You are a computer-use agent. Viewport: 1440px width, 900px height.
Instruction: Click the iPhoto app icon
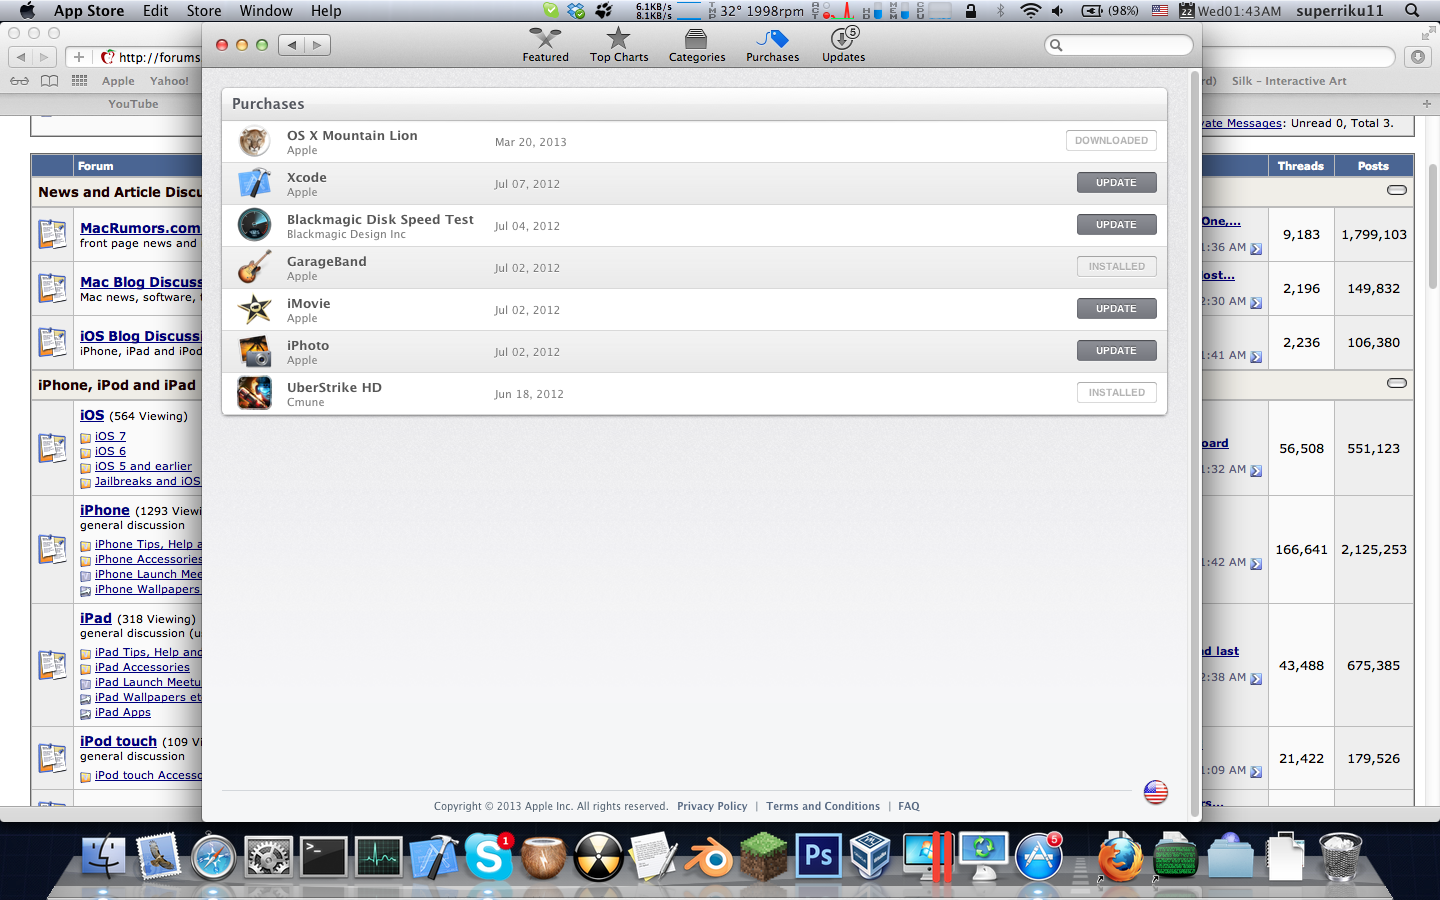pos(254,351)
